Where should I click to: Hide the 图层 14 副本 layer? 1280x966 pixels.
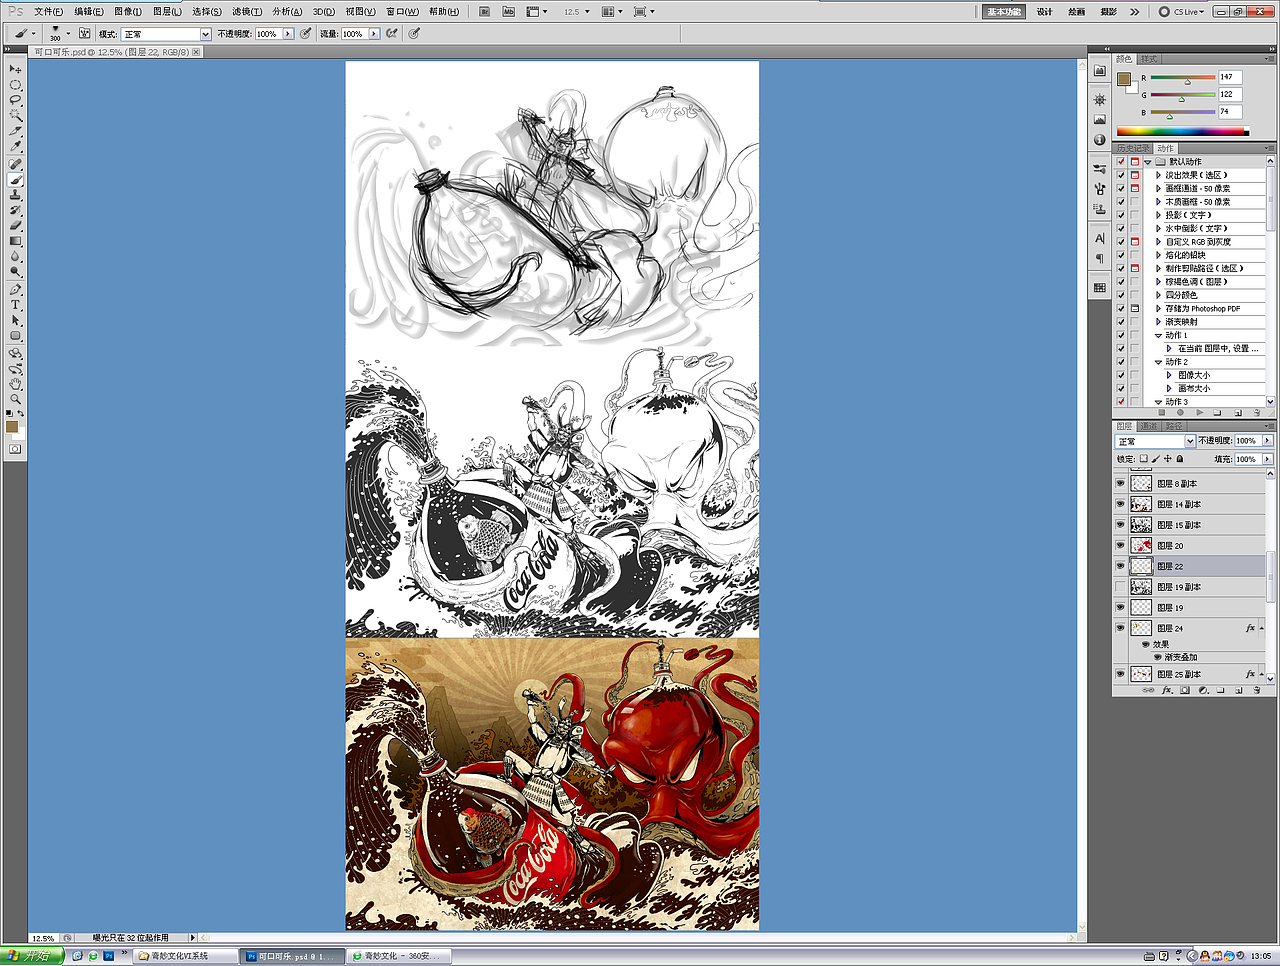pyautogui.click(x=1120, y=505)
